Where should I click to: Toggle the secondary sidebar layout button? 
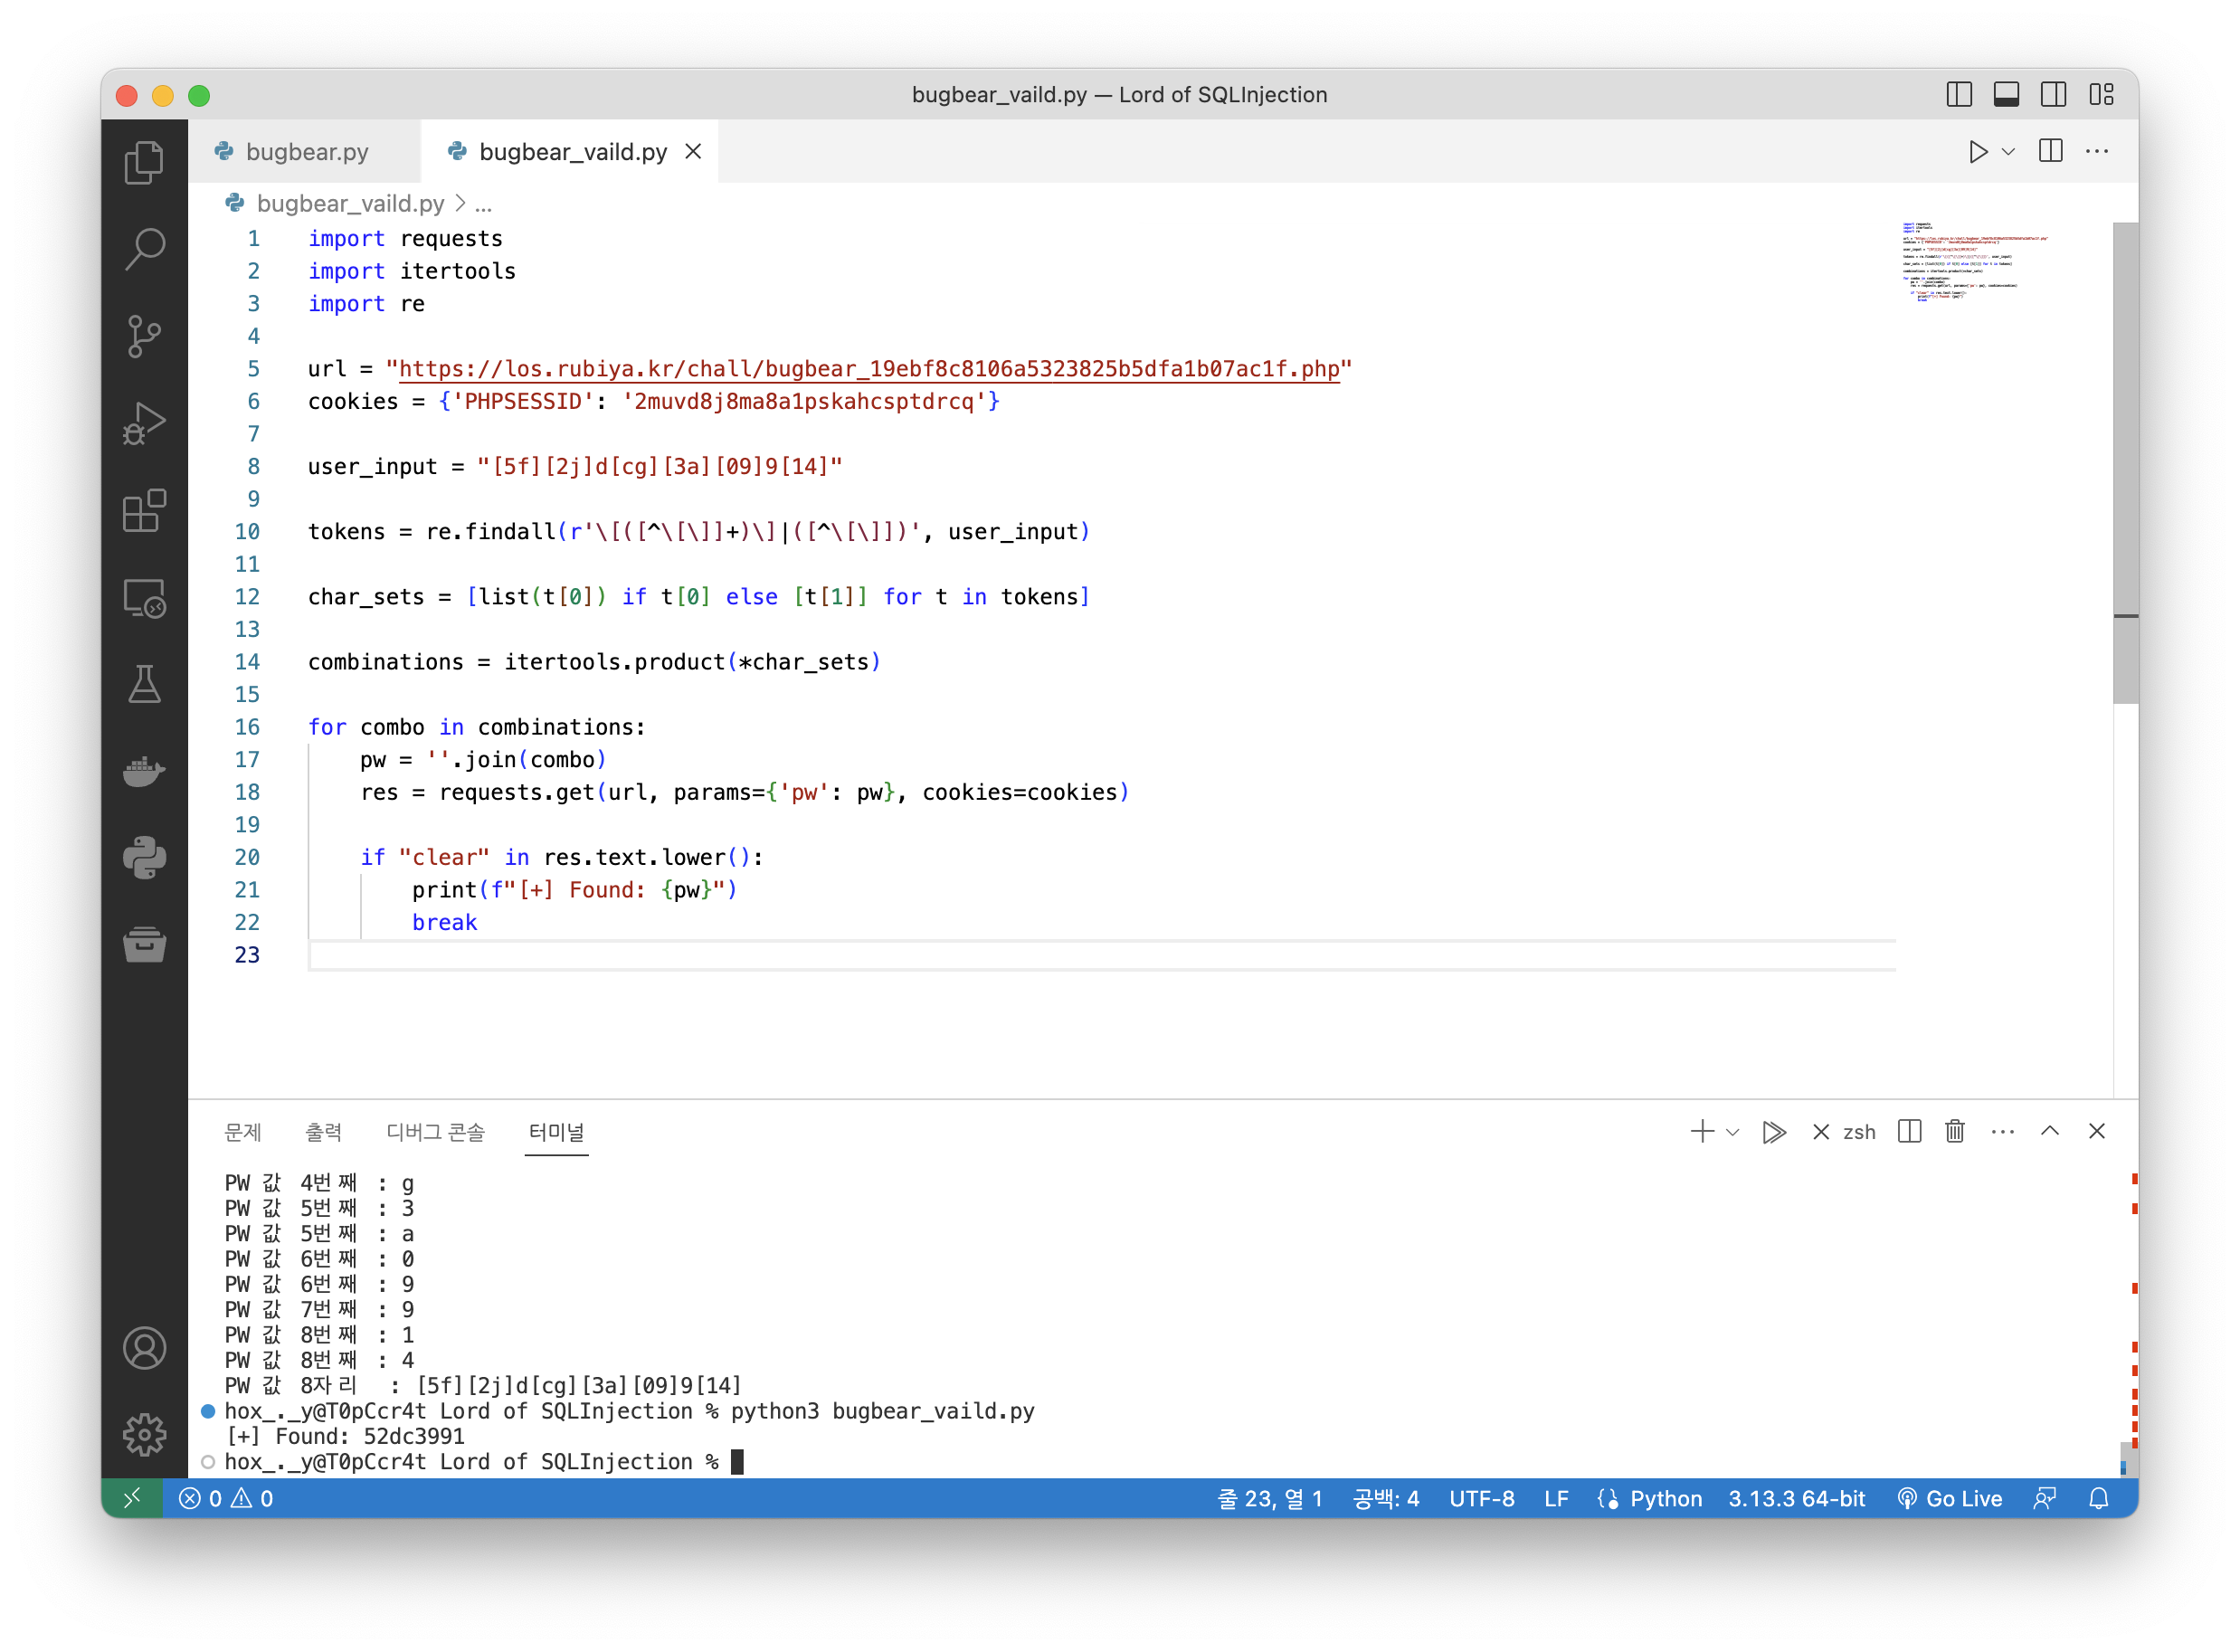click(x=2053, y=95)
